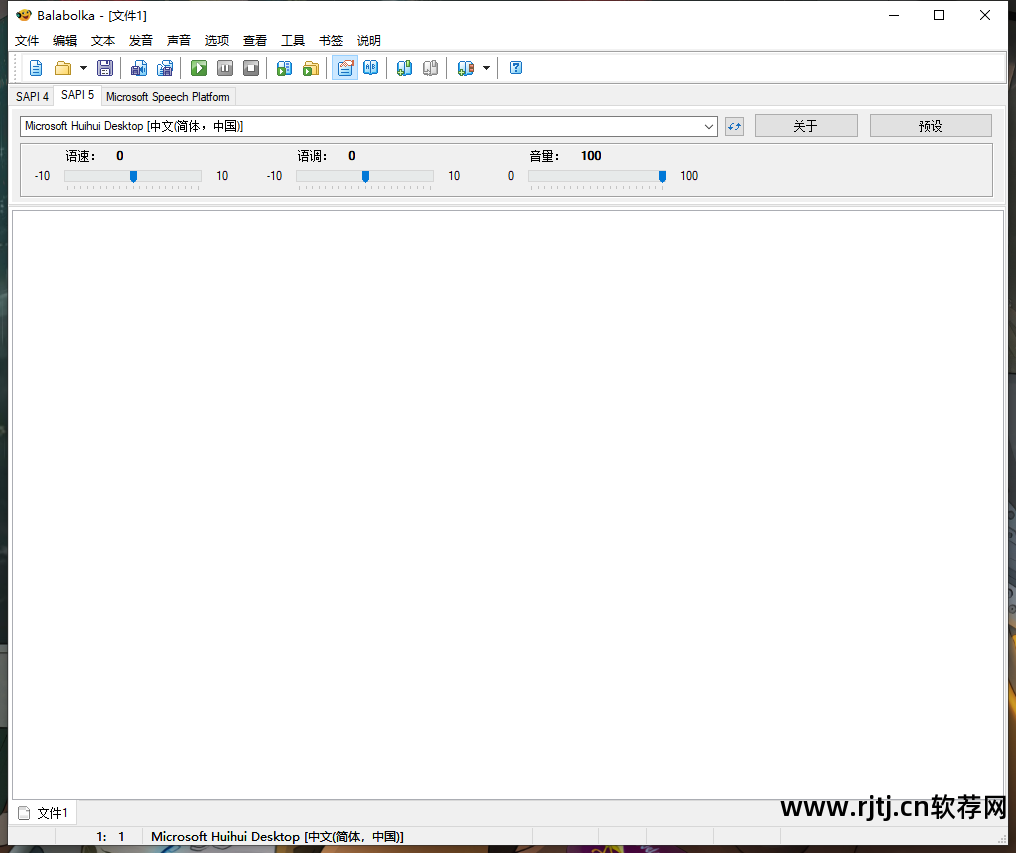
Task: Open the 编辑 menu
Action: coord(65,40)
